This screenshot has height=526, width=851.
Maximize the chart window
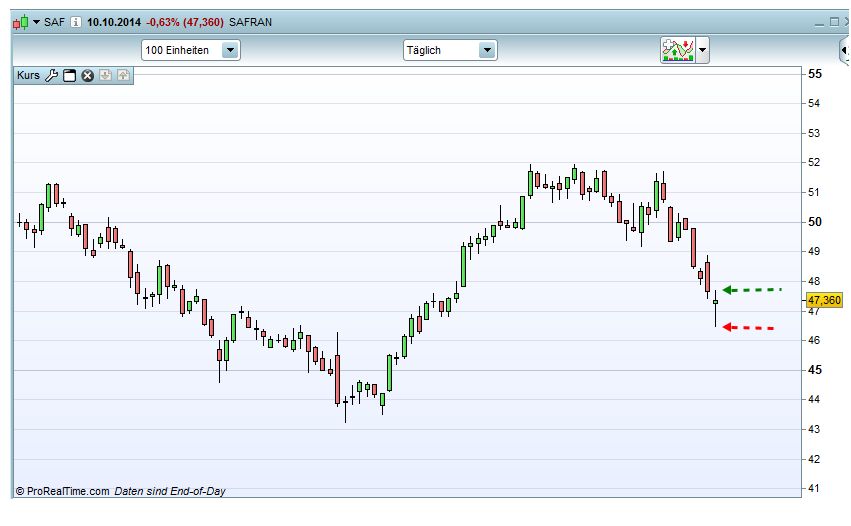pyautogui.click(x=832, y=22)
